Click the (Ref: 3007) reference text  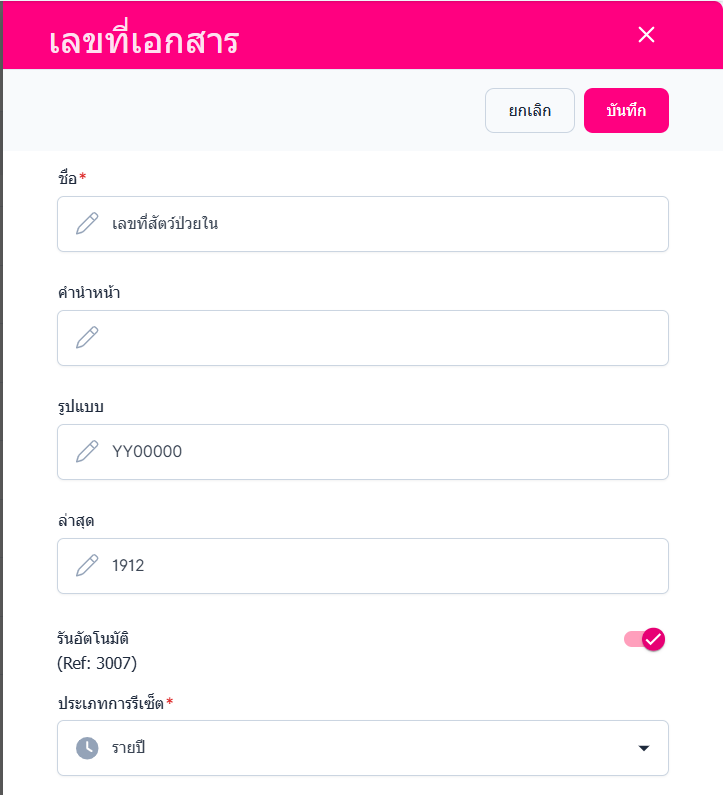pos(97,662)
